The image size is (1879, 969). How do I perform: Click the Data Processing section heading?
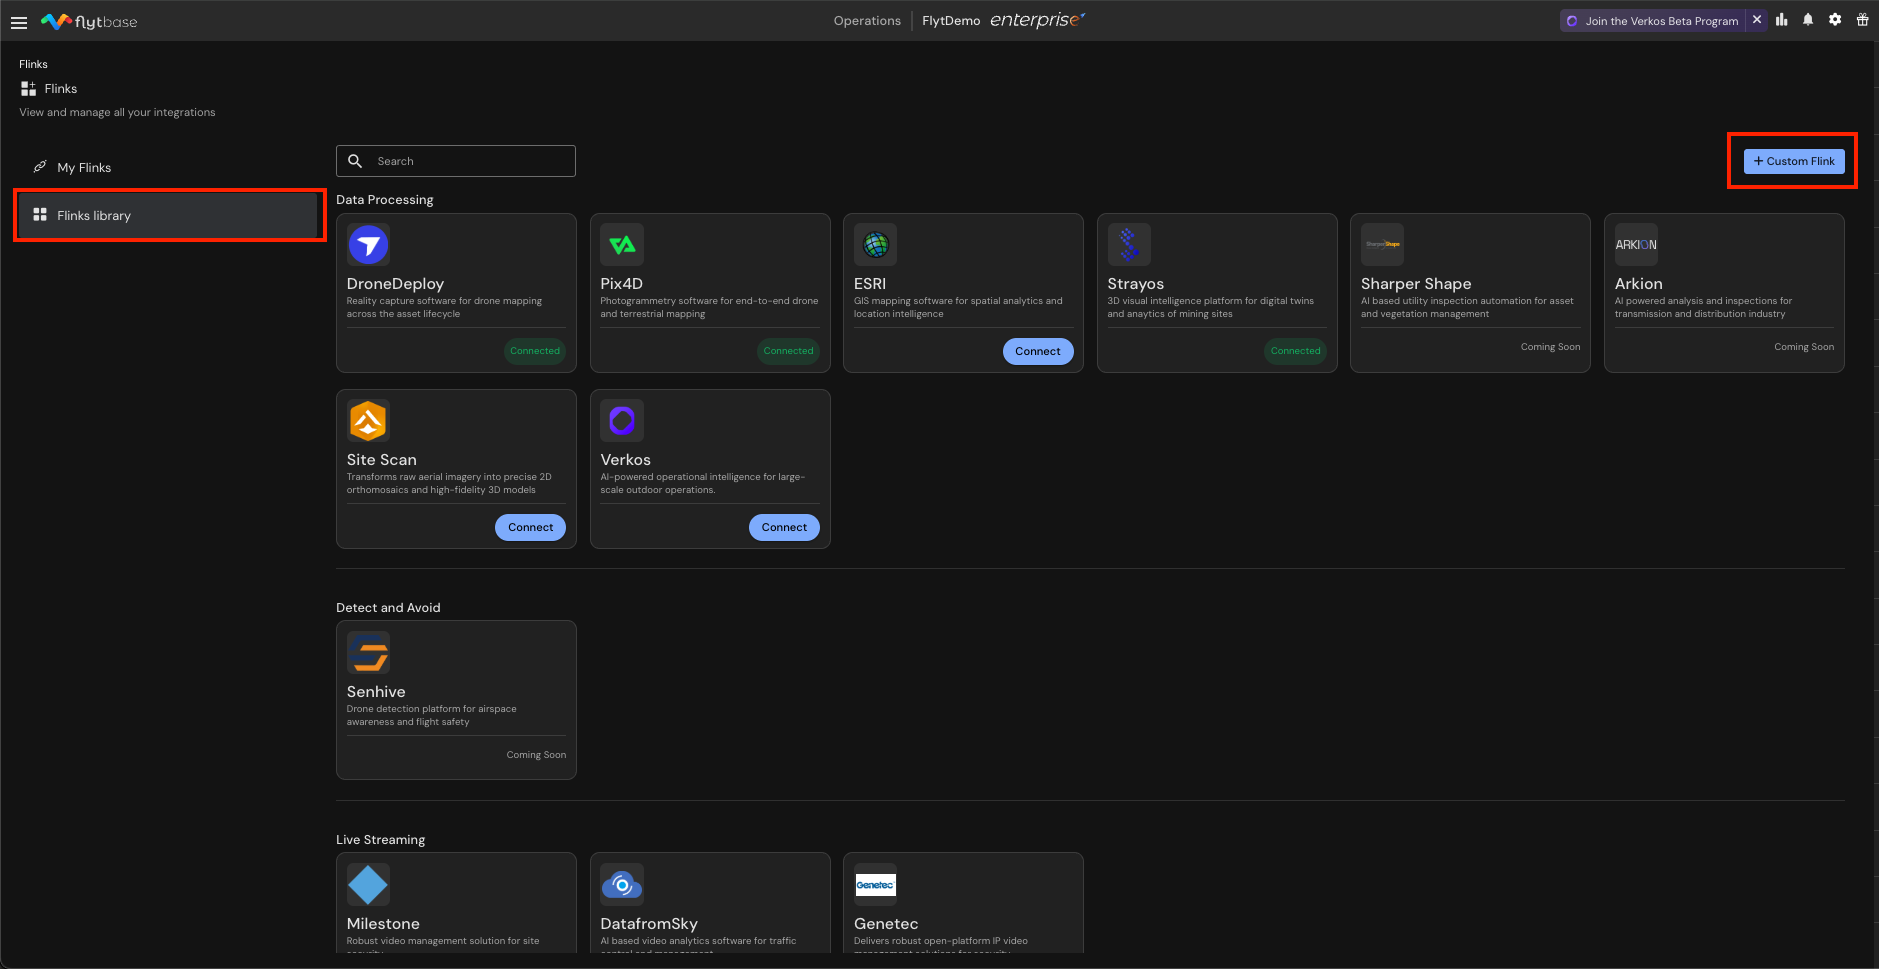point(385,200)
